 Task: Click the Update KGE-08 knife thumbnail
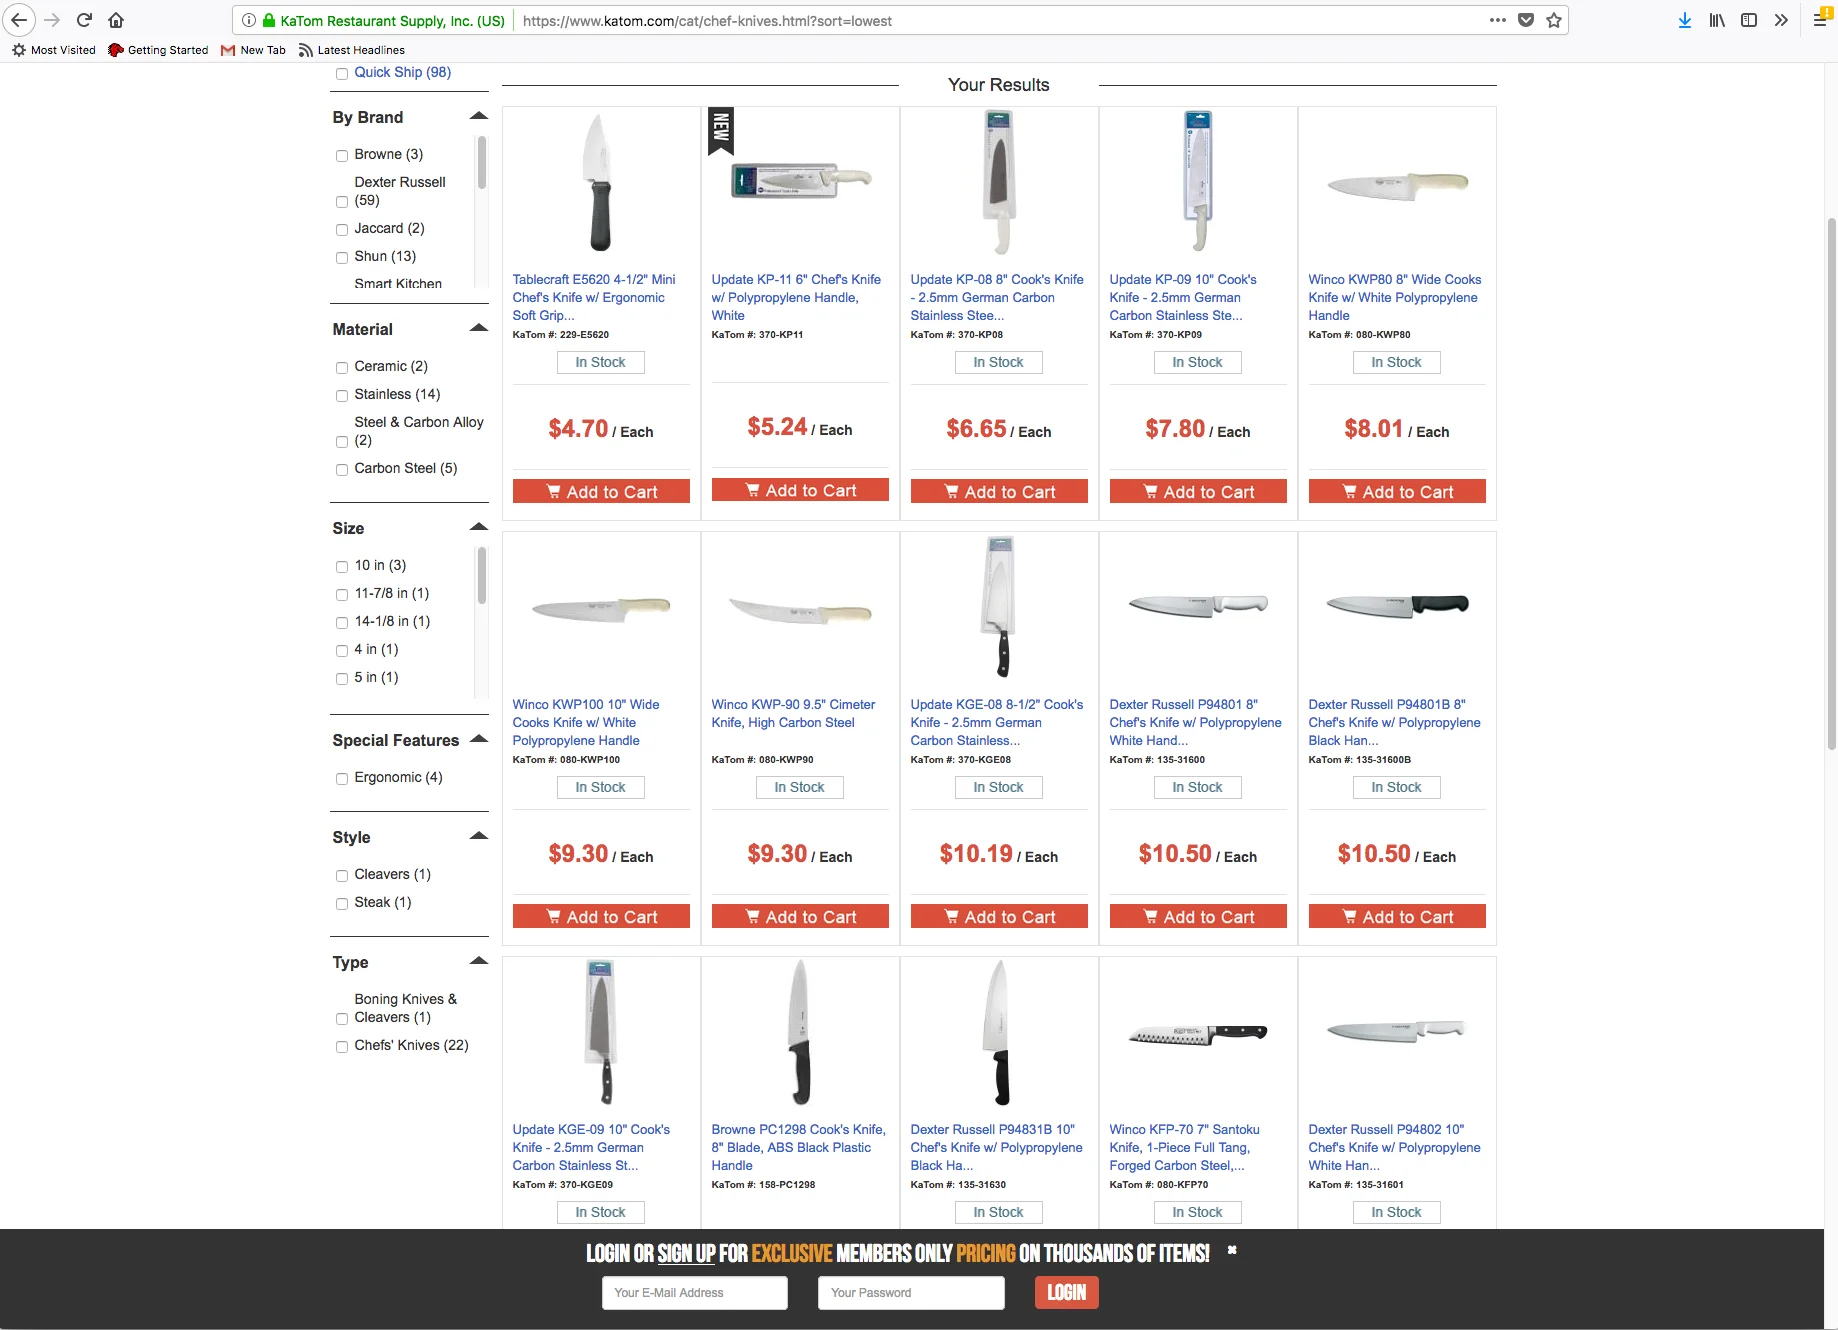(x=1000, y=607)
